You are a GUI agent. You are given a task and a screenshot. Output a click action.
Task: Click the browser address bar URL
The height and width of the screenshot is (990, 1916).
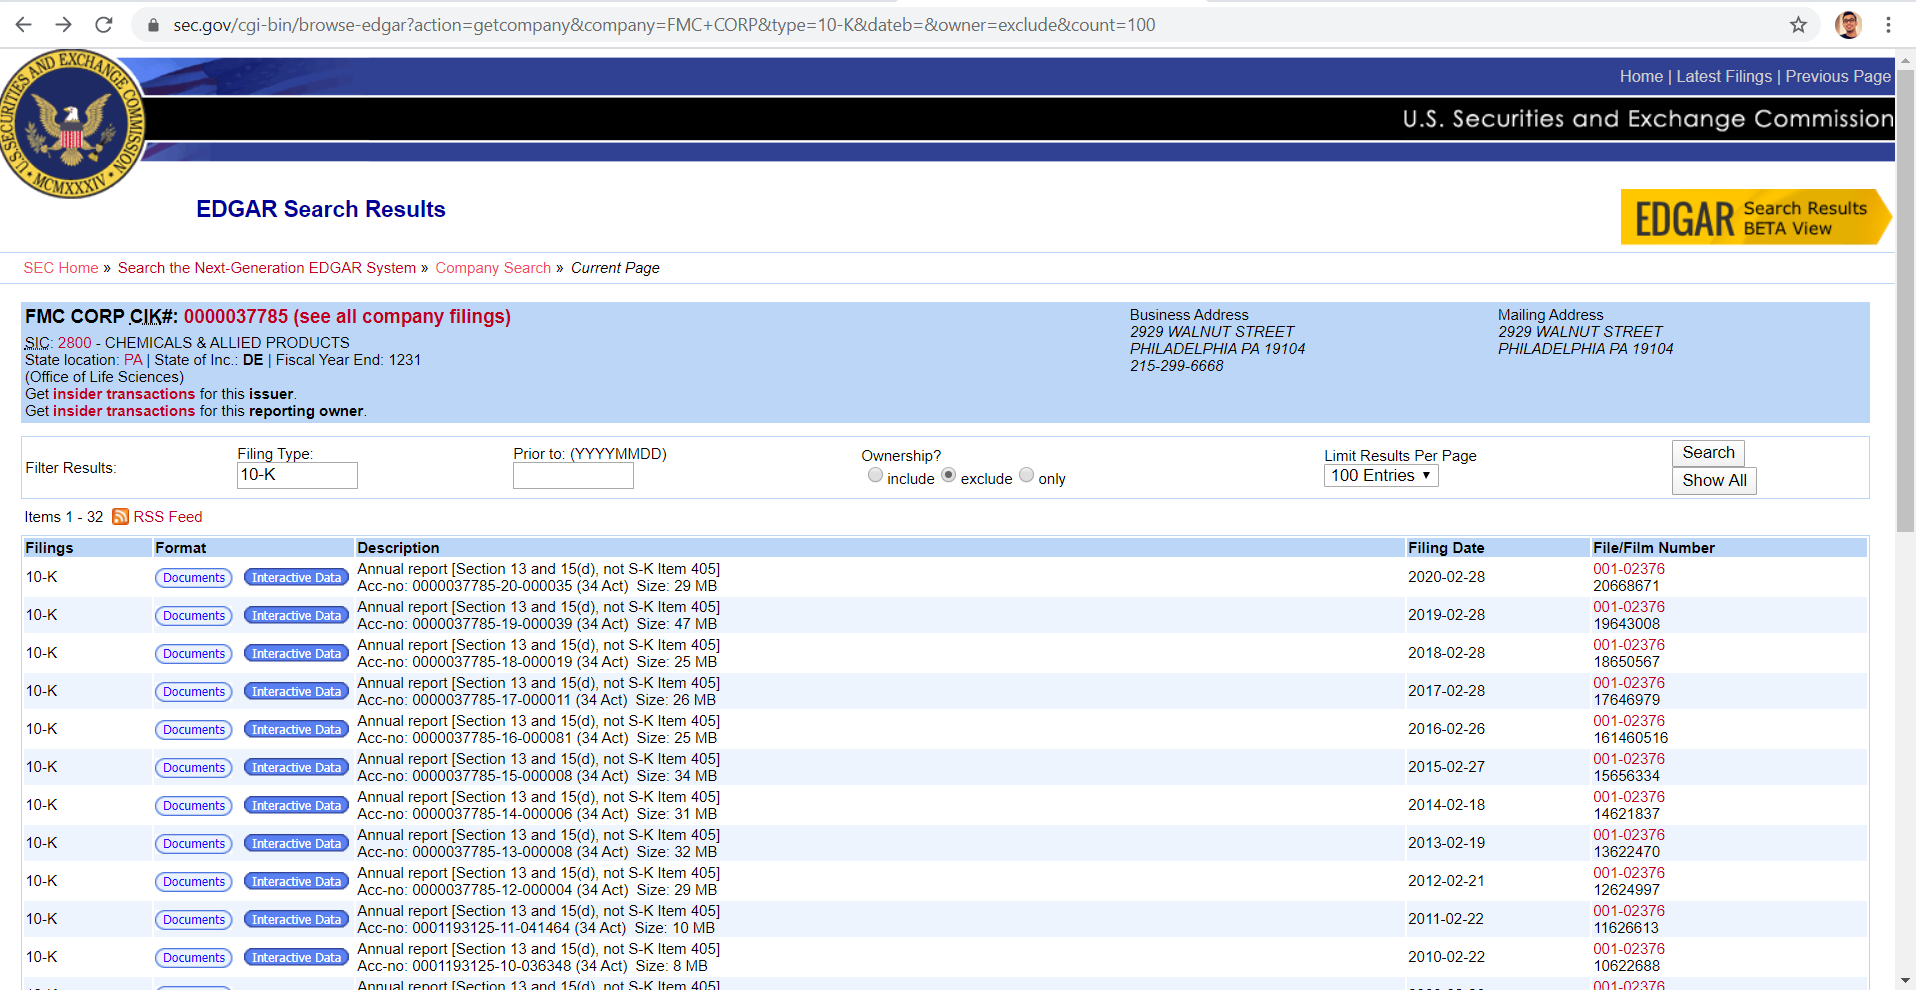(664, 25)
